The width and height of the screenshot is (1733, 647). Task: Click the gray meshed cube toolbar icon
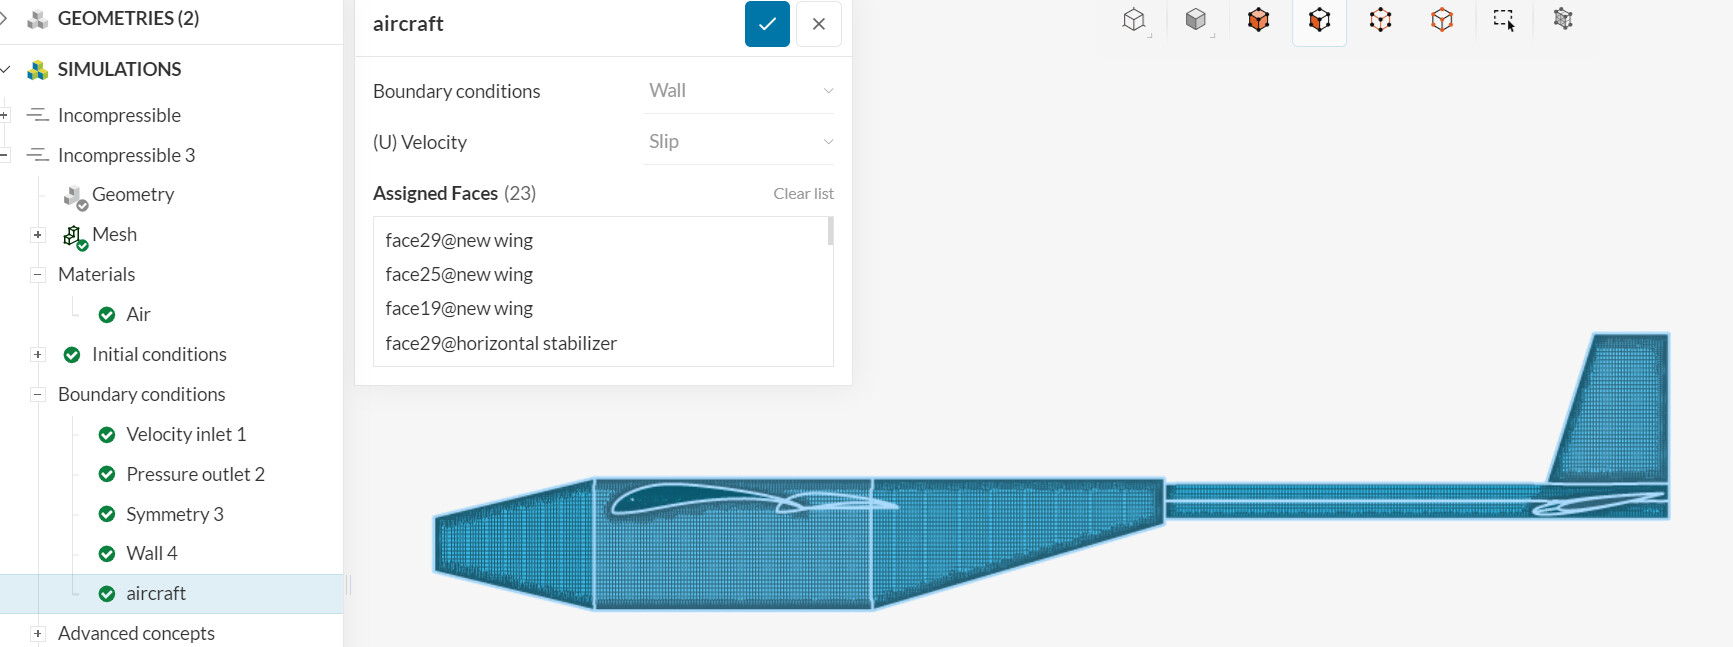[x=1563, y=19]
